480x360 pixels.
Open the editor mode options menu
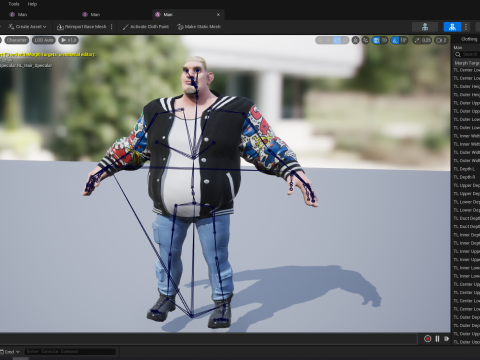tap(466, 27)
